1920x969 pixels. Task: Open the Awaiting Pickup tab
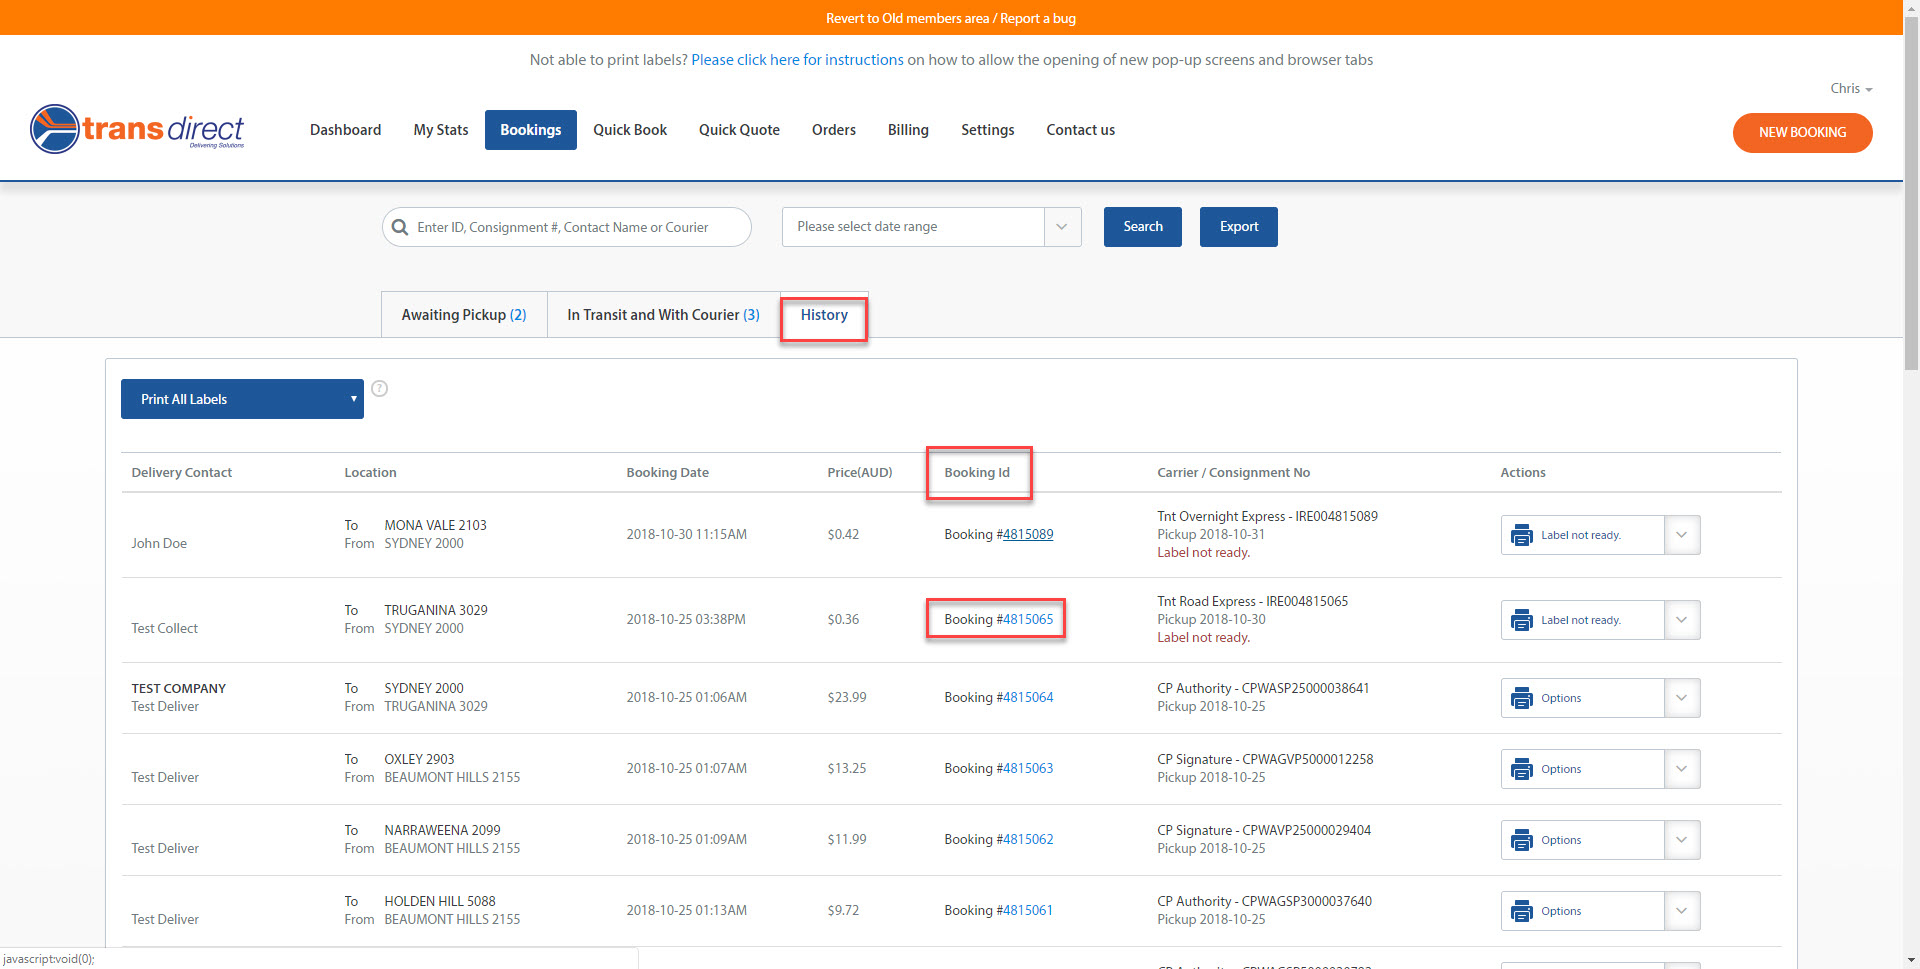tap(463, 315)
